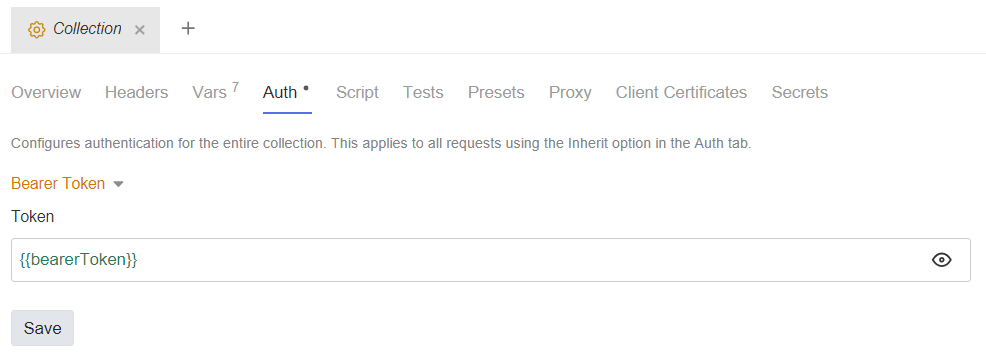Click the Collection tab gear icon
The height and width of the screenshot is (364, 986).
pos(36,30)
